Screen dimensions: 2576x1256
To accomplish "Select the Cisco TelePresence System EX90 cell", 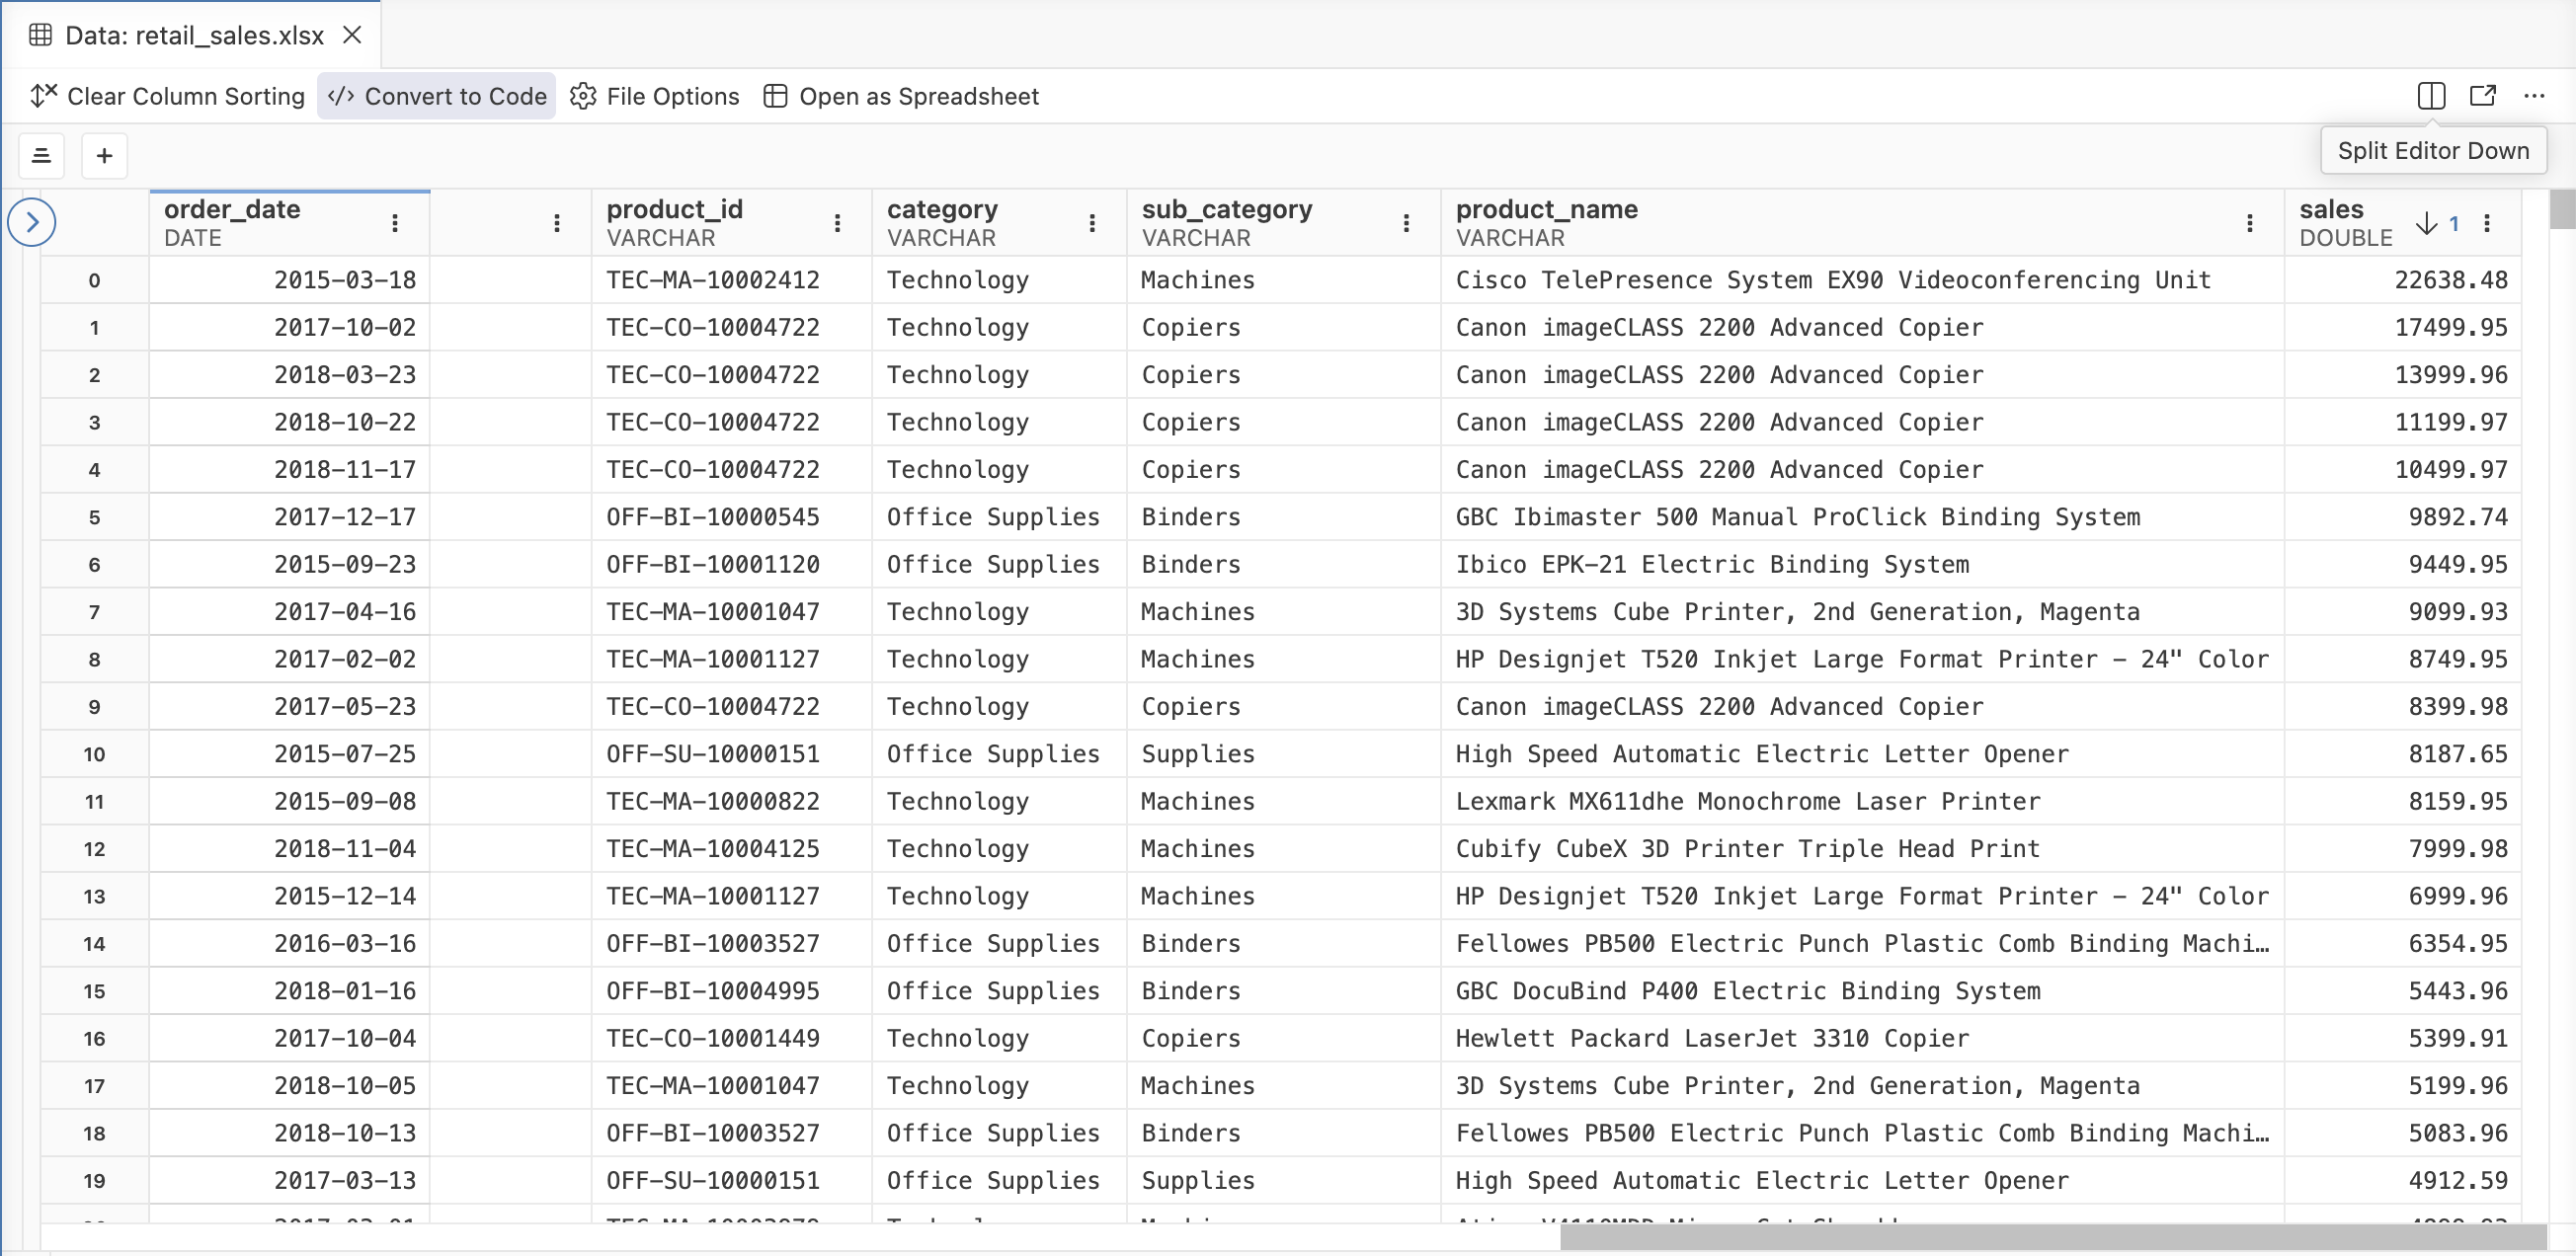I will pyautogui.click(x=1862, y=280).
